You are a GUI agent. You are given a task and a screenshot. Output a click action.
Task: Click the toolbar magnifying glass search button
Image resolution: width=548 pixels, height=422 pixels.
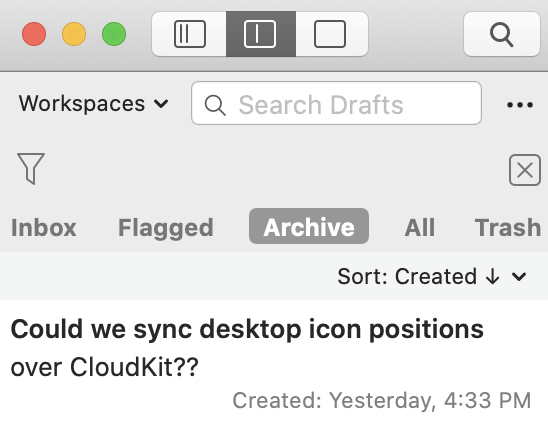[x=502, y=34]
